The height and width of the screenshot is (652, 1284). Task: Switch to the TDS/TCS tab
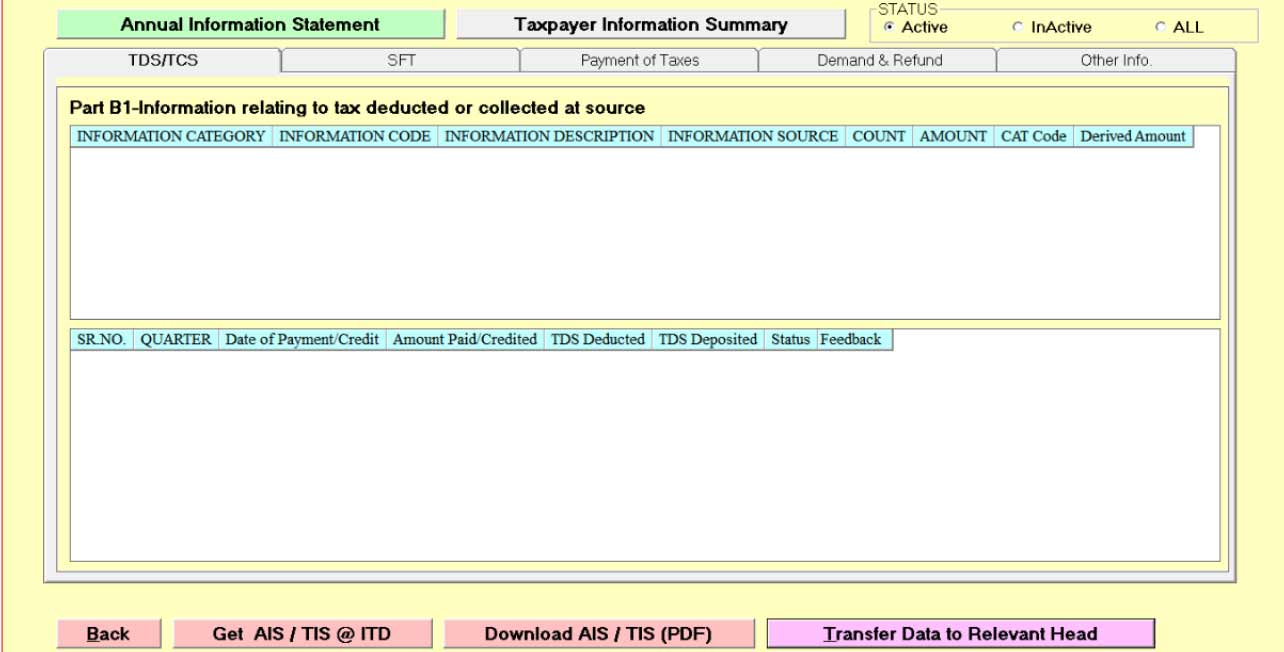(x=163, y=61)
